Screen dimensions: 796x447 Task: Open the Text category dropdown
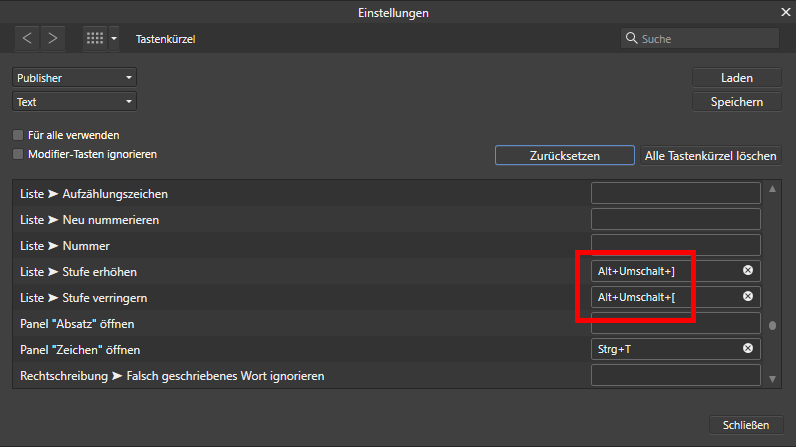(74, 101)
